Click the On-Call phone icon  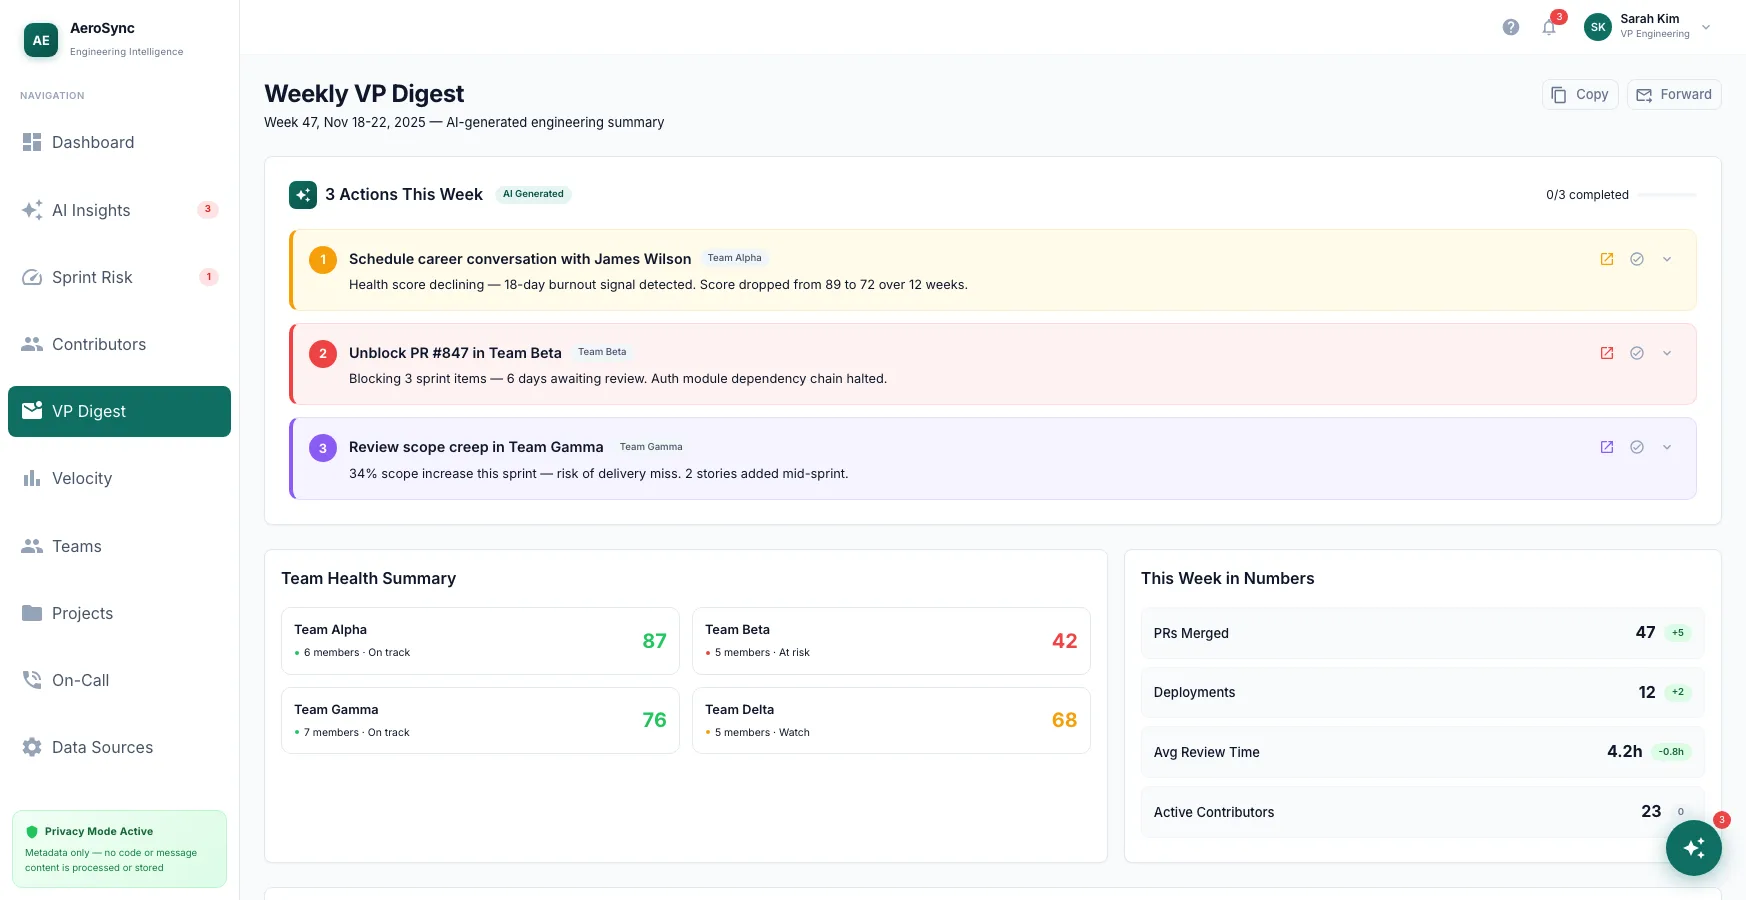[32, 680]
